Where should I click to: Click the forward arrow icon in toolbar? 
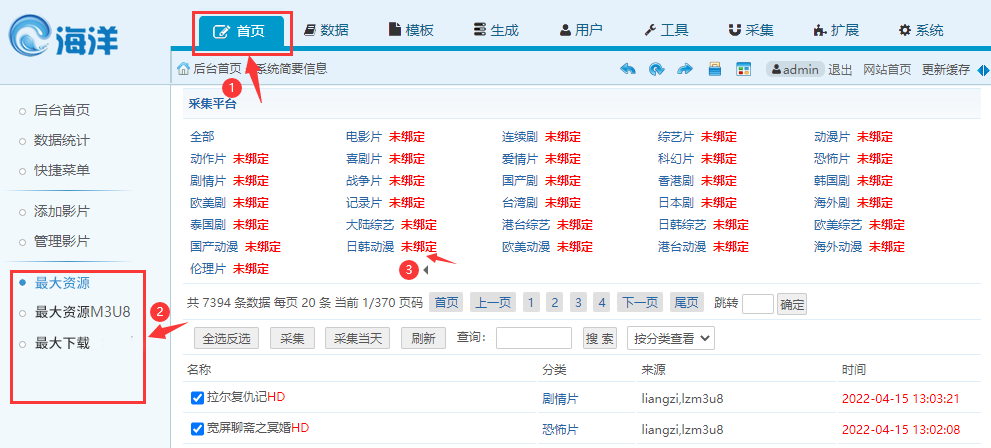[x=685, y=69]
